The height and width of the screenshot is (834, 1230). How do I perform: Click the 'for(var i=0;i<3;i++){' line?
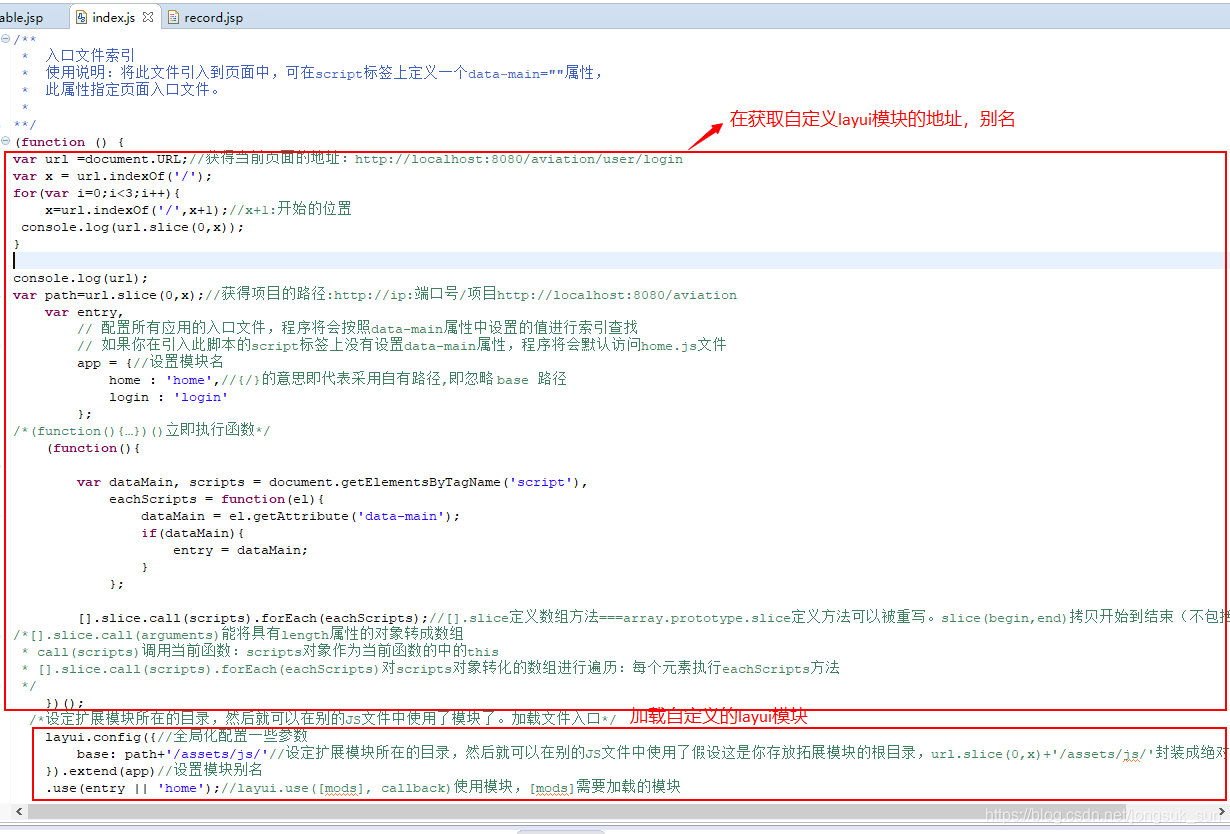coord(97,192)
